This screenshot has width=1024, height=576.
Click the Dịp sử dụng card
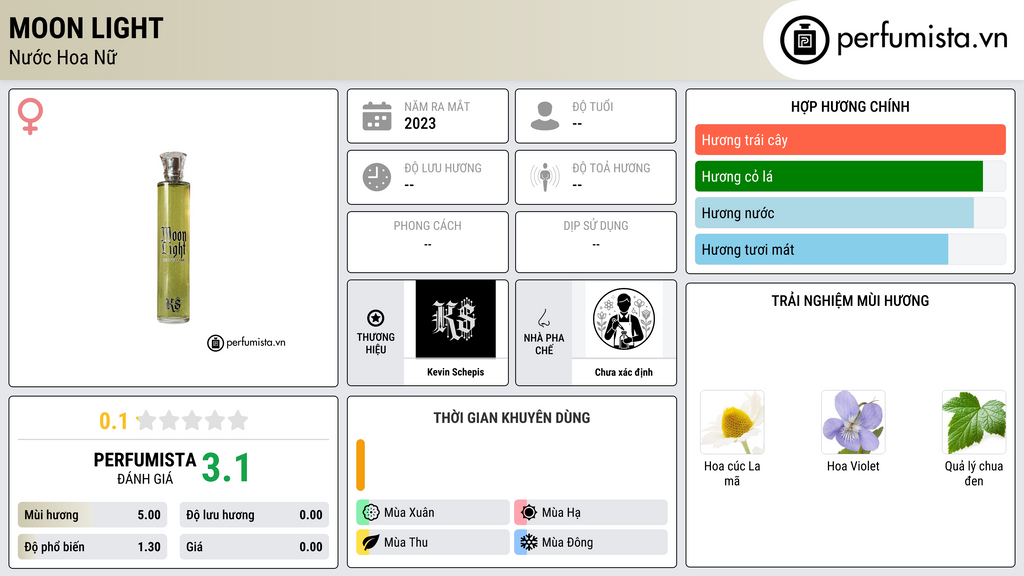[596, 242]
